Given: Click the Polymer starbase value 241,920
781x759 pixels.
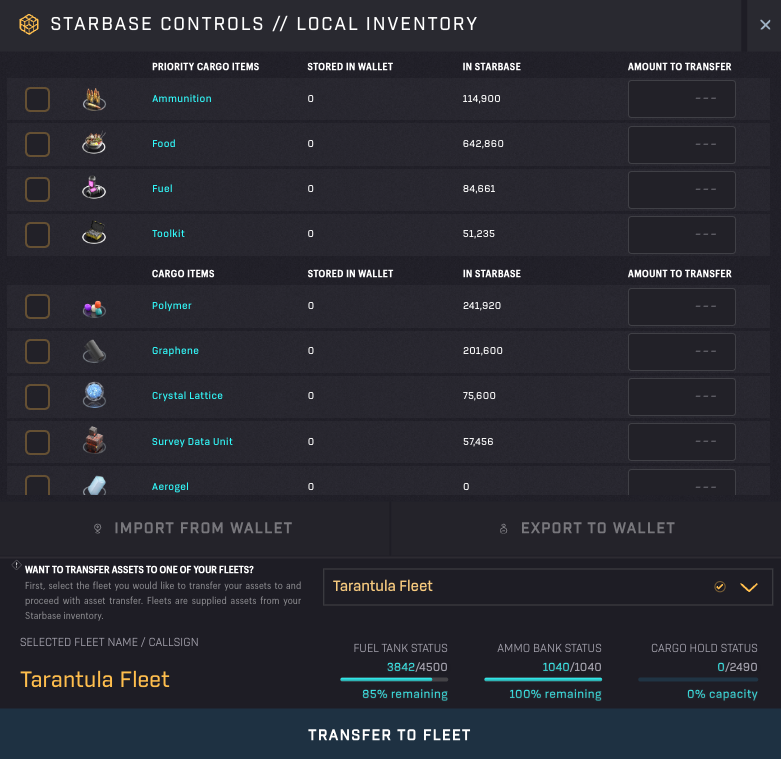Looking at the screenshot, I should (x=482, y=305).
